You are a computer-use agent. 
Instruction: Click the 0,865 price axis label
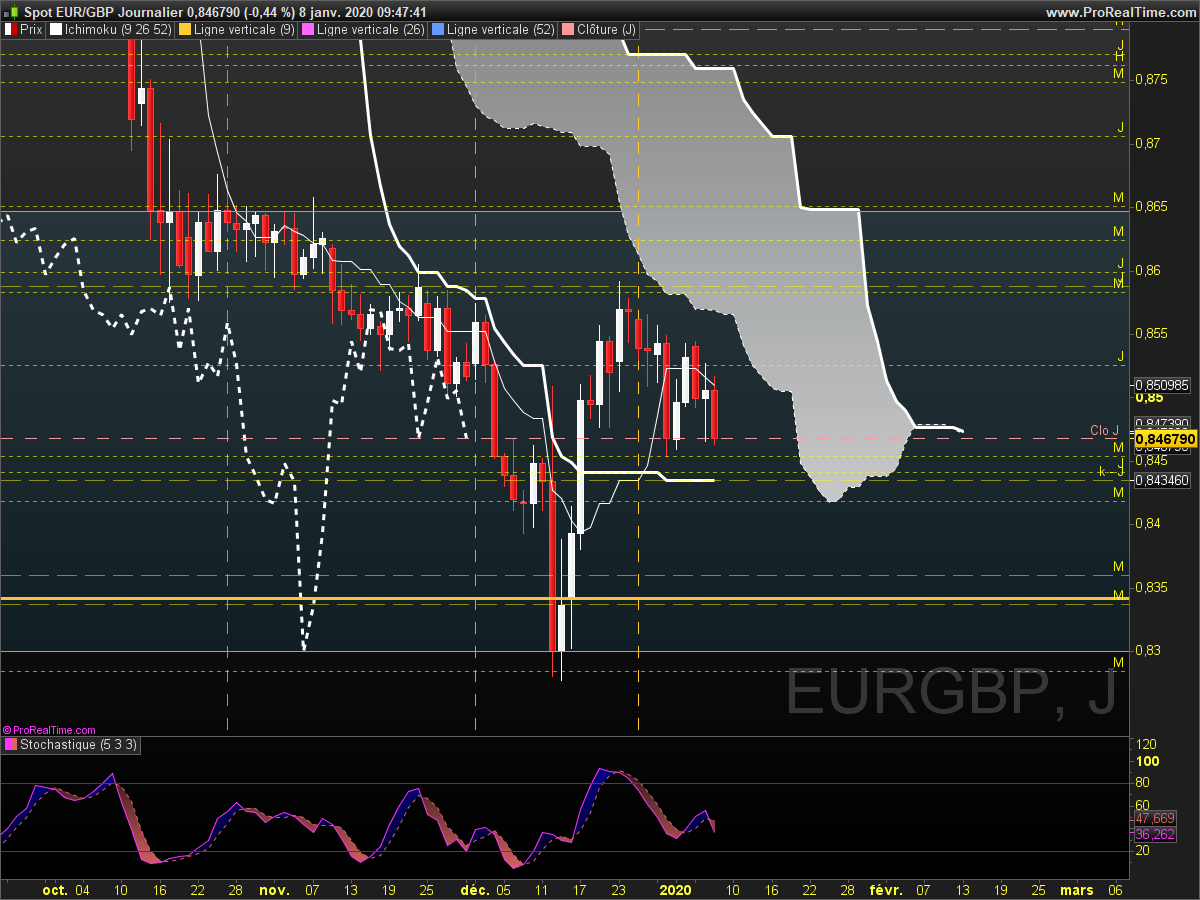[x=1151, y=206]
